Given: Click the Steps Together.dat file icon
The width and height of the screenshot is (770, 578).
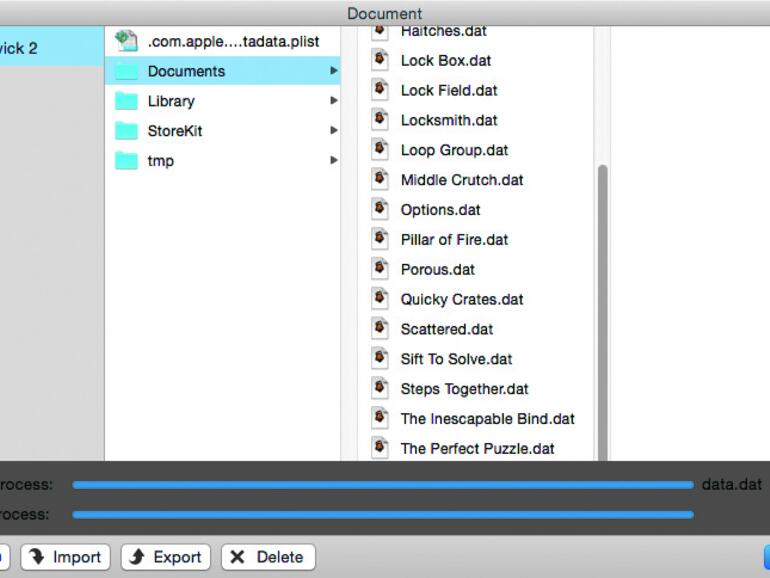Looking at the screenshot, I should [x=380, y=388].
